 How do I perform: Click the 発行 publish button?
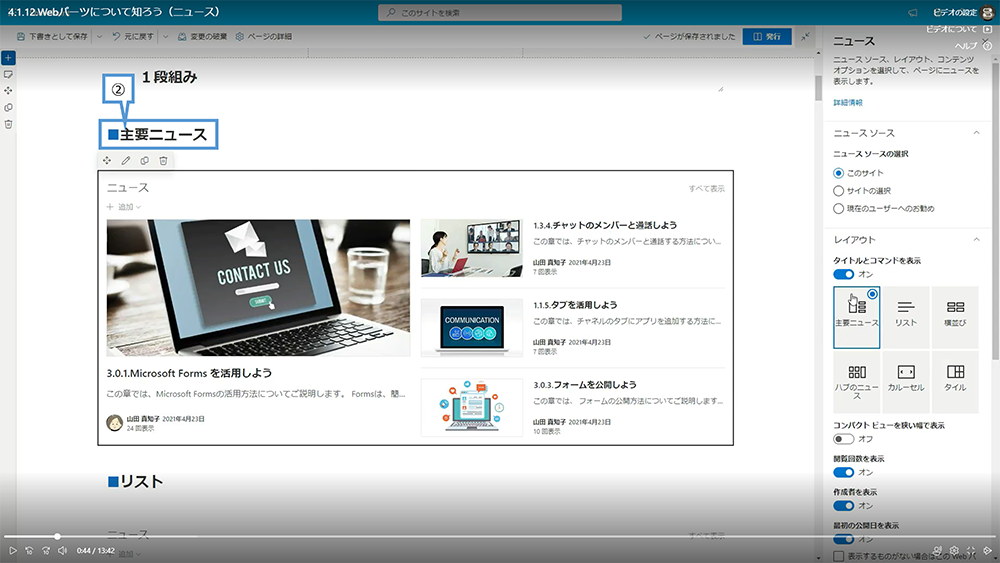coord(767,36)
